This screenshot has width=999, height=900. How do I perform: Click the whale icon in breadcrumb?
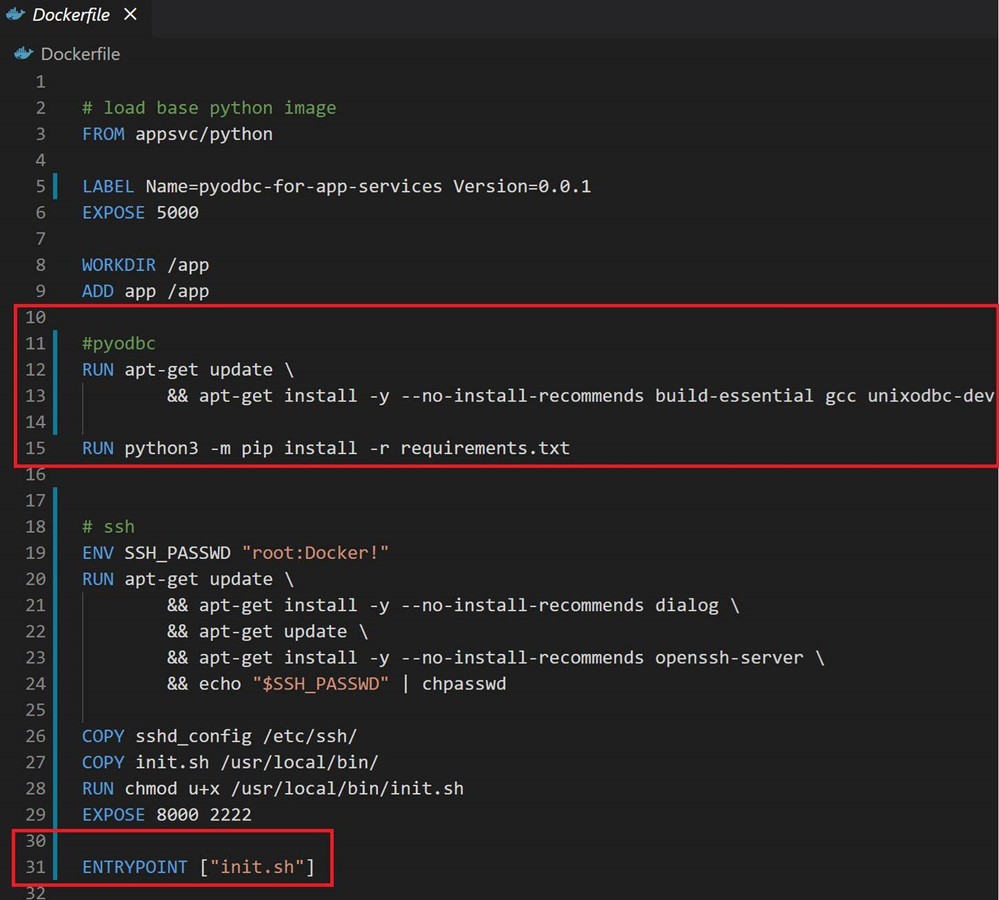click(x=24, y=54)
